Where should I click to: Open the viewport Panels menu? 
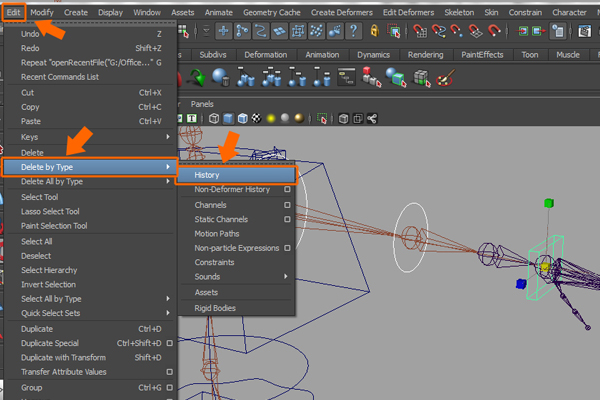(202, 104)
